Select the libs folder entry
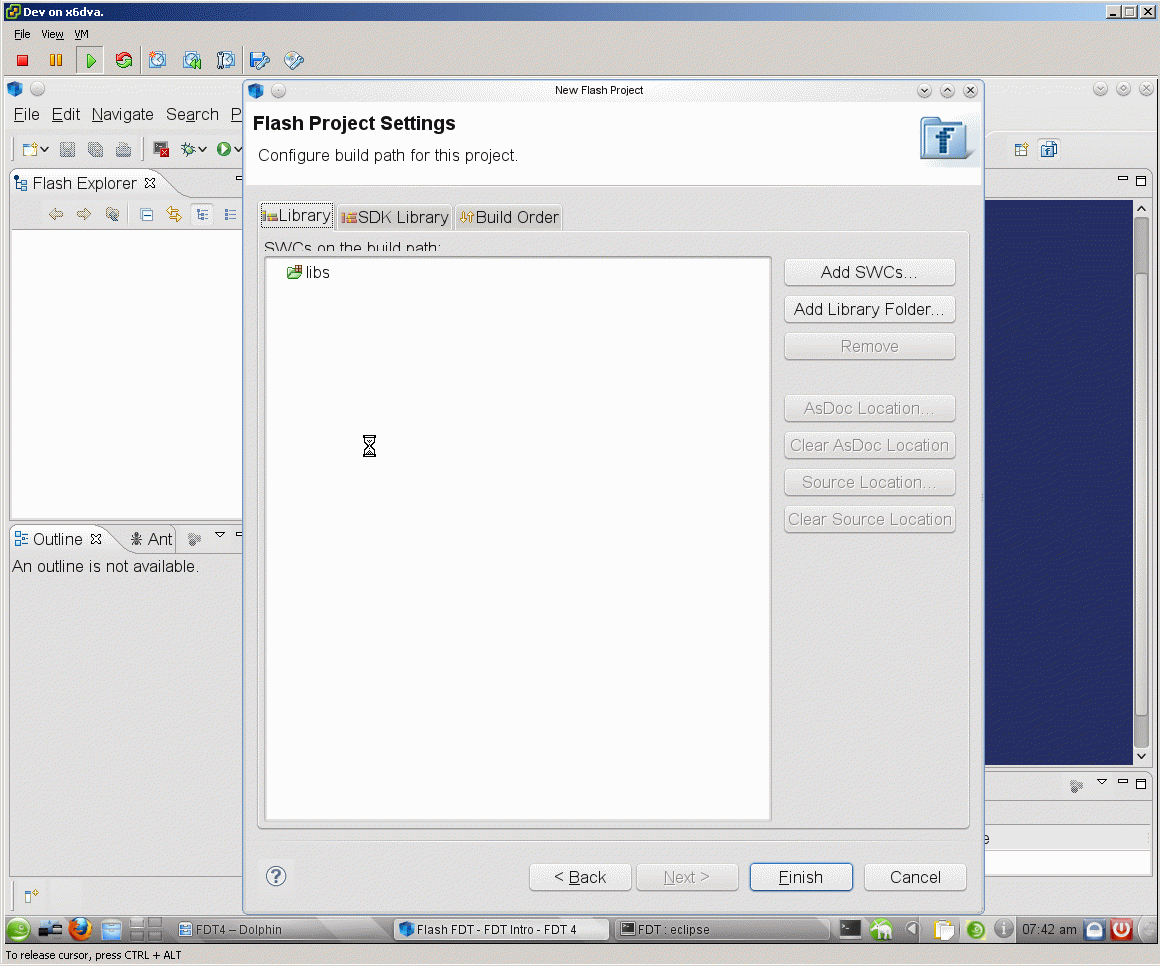Screen dimensions: 1160x966 coord(308,272)
